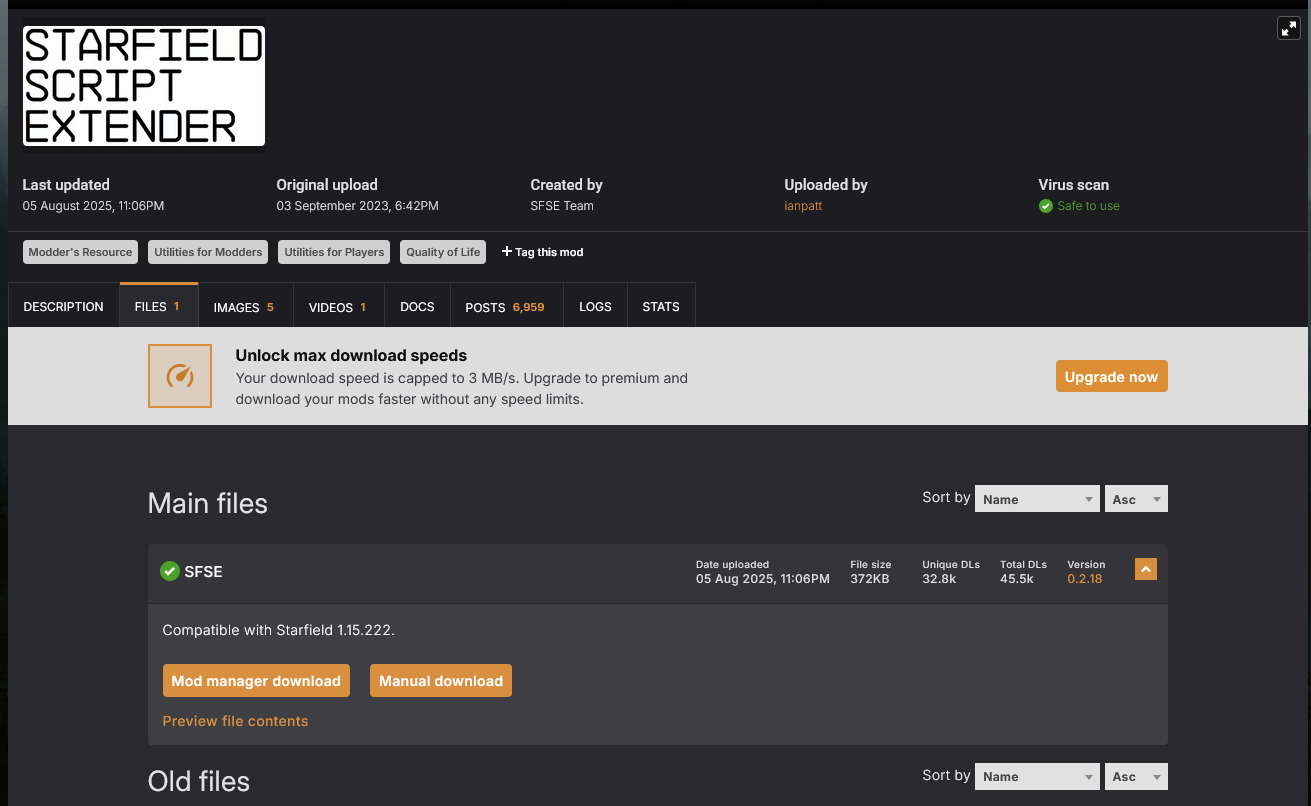This screenshot has width=1311, height=806.
Task: Click the 45.5k total downloads value
Action: tap(1017, 579)
